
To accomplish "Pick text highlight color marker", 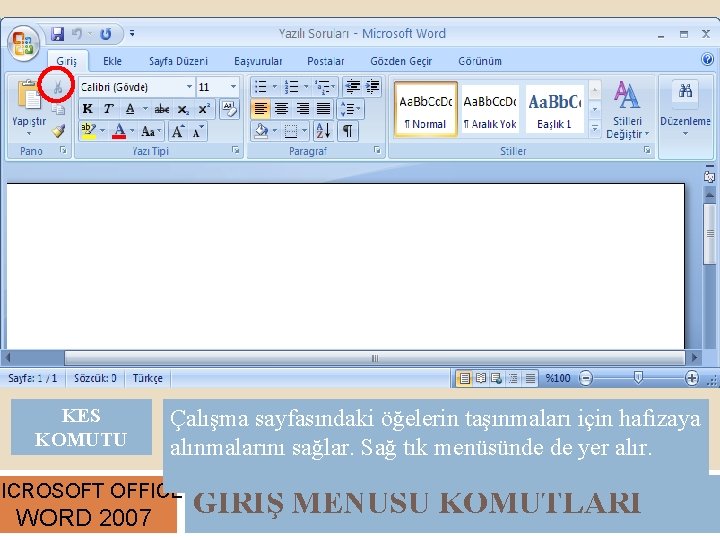I will point(88,131).
